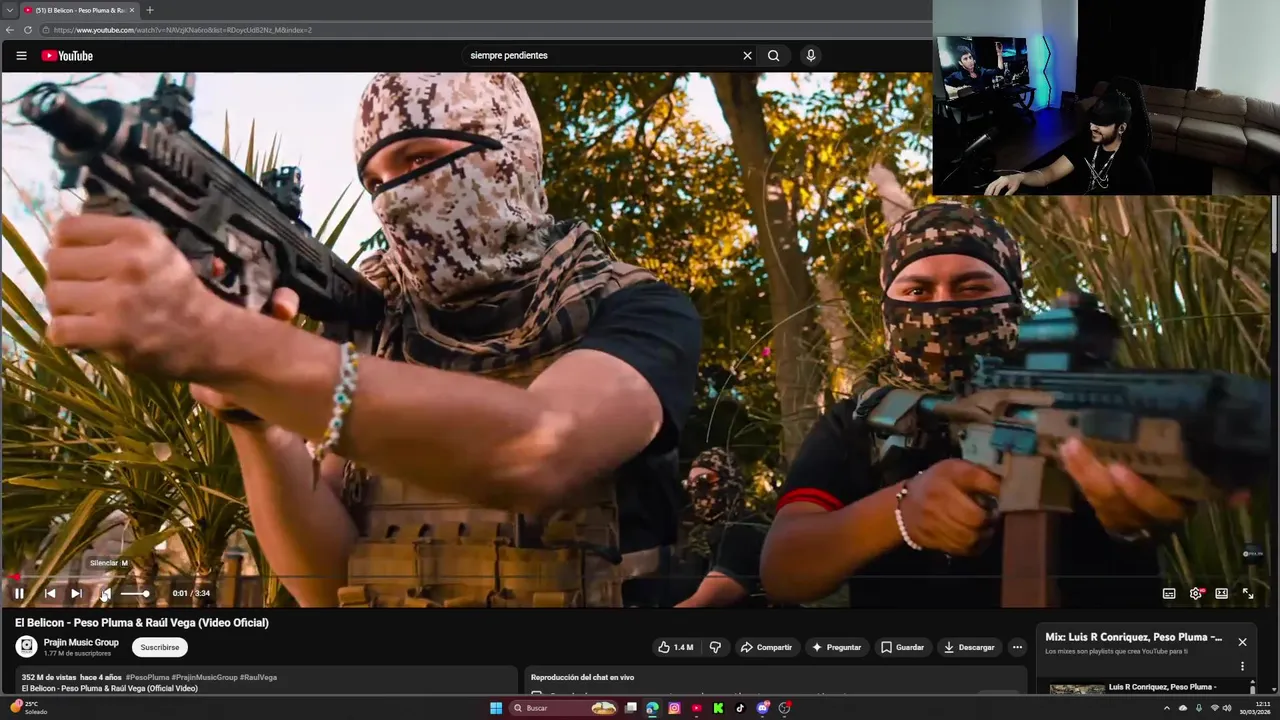1280x720 pixels.
Task: Open Prajin Music Group channel avatar
Action: (26, 647)
